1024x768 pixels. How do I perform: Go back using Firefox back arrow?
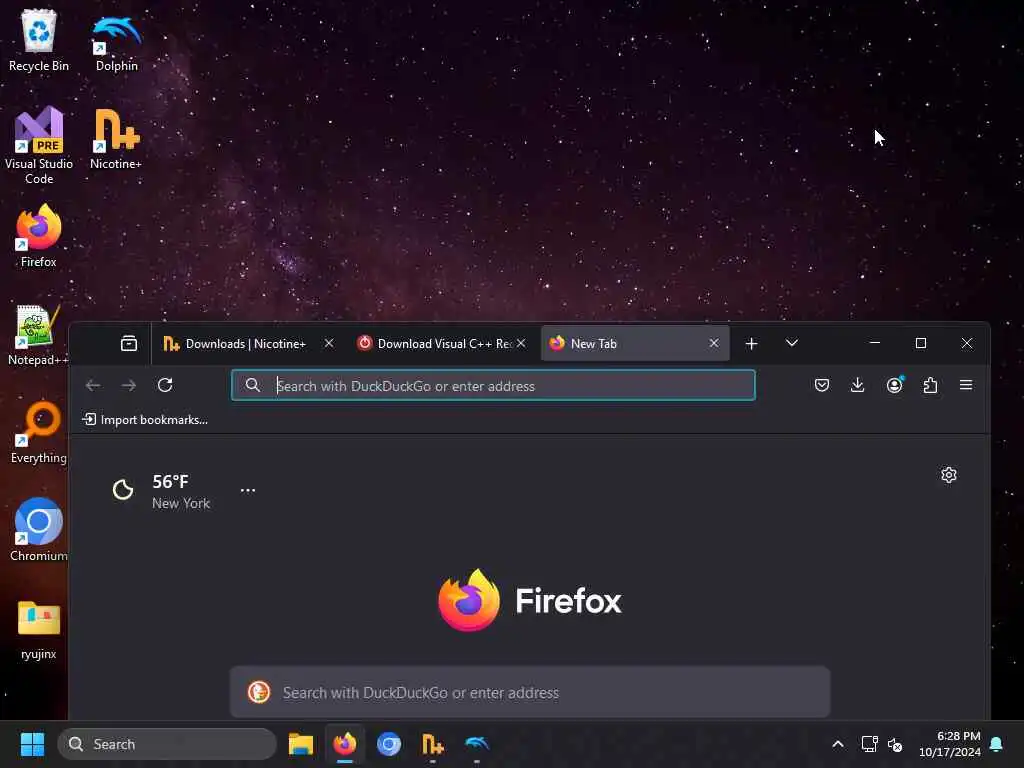(x=93, y=385)
